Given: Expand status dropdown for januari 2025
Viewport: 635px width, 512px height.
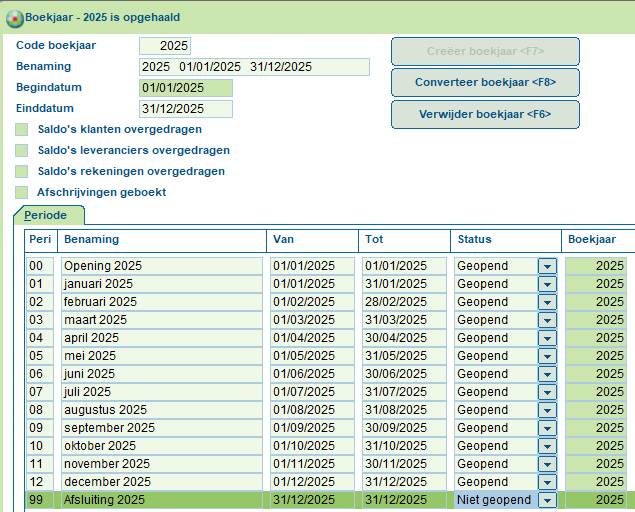Looking at the screenshot, I should [547, 284].
